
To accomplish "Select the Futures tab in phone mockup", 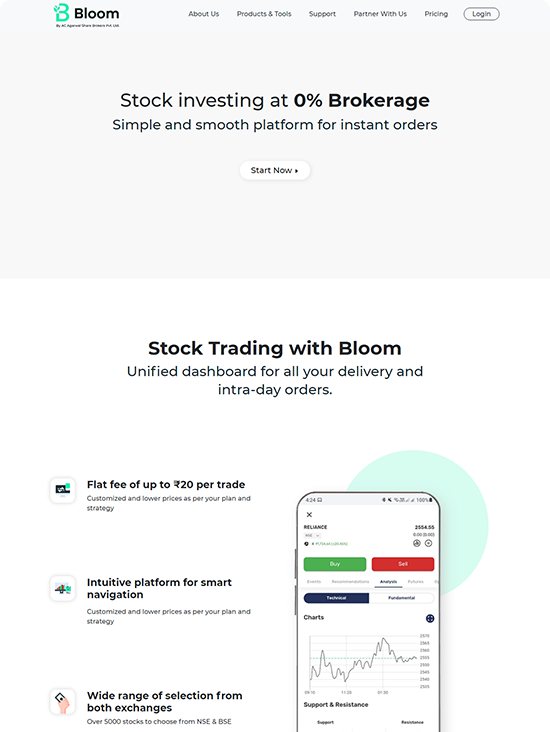I will 416,582.
